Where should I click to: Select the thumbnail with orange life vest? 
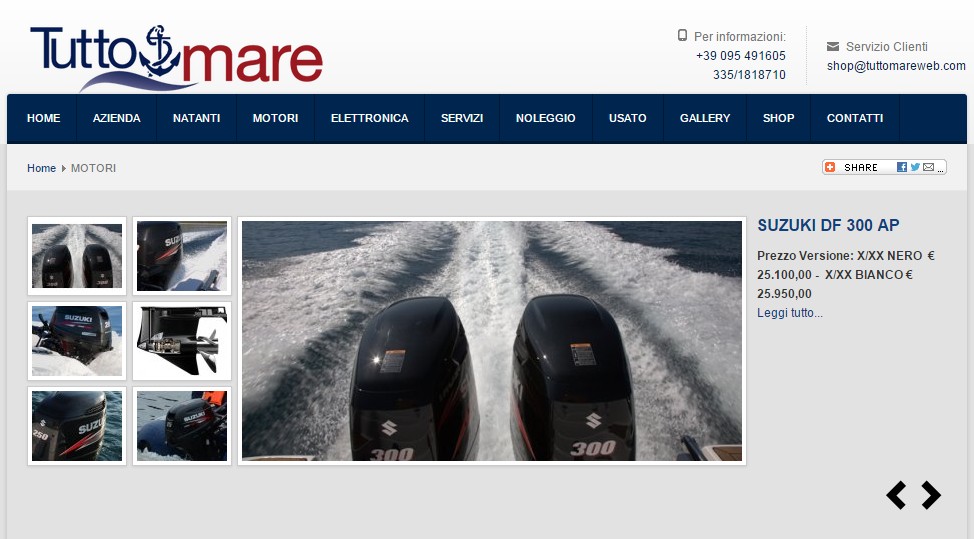(x=182, y=426)
